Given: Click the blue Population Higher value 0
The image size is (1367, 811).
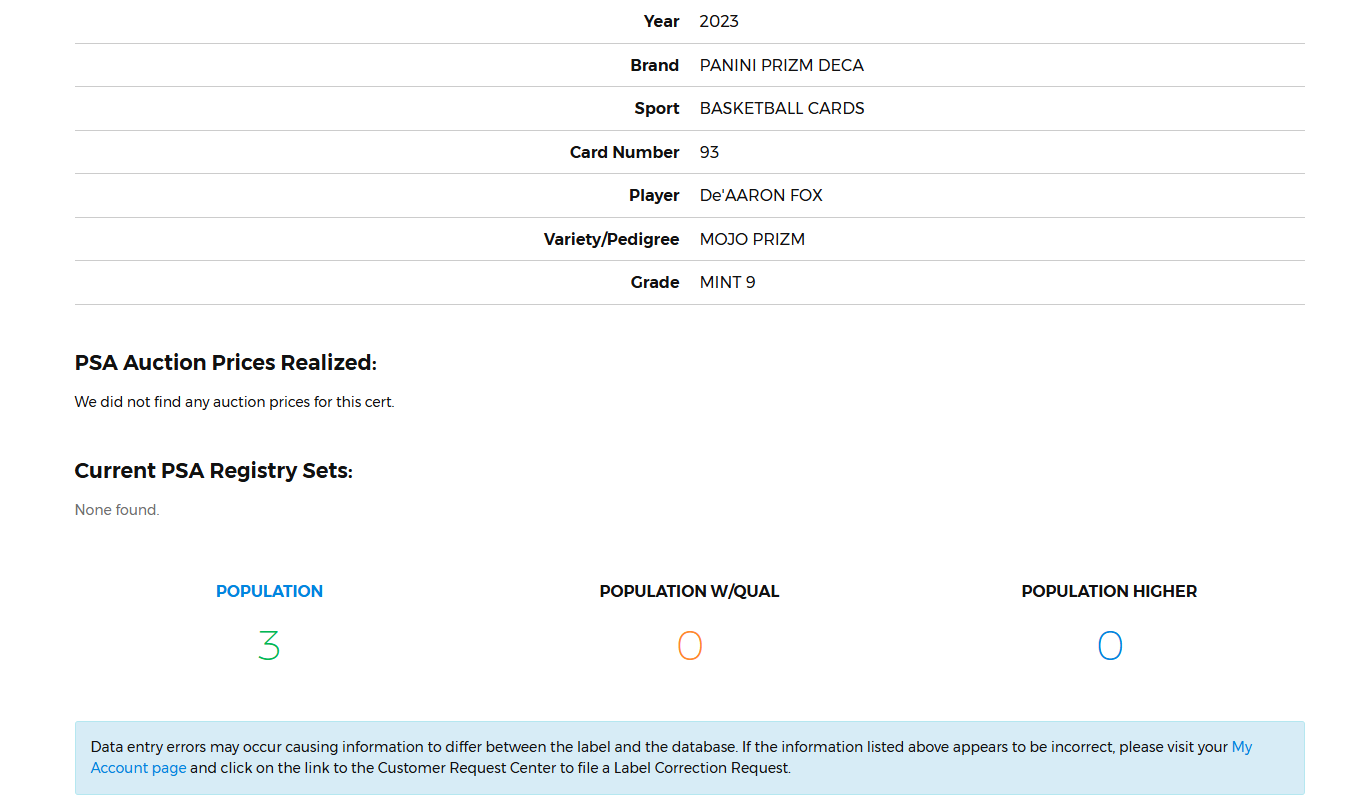Looking at the screenshot, I should (x=1109, y=646).
